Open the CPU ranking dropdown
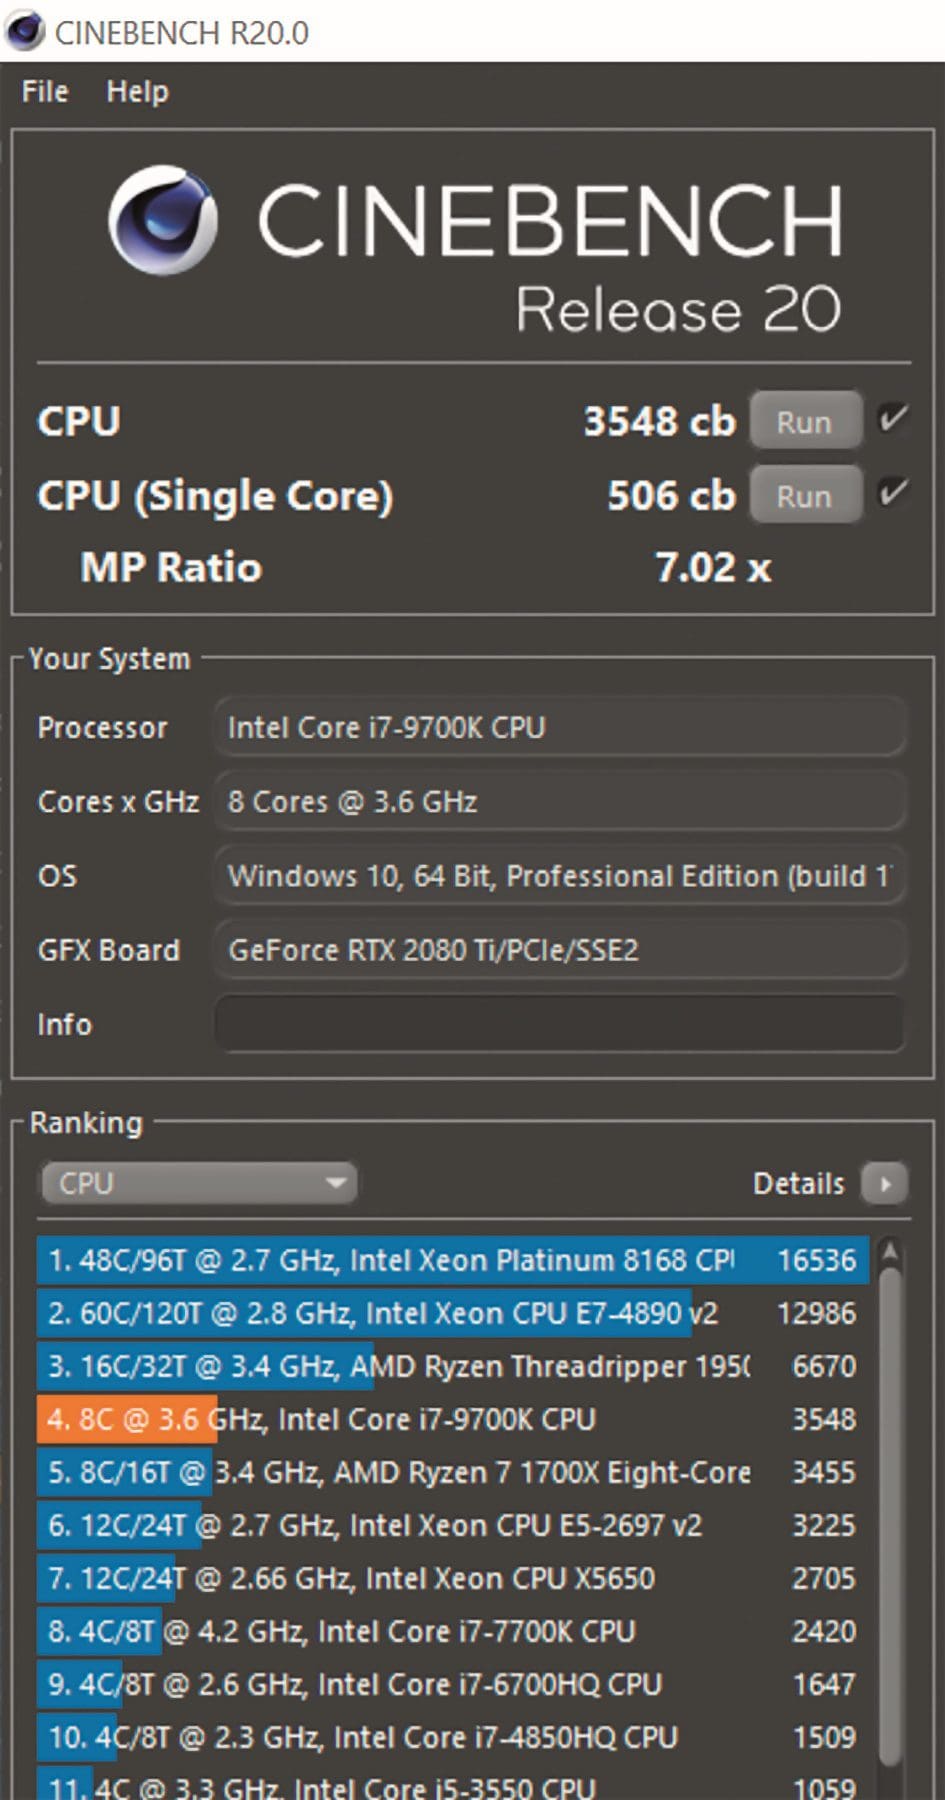The width and height of the screenshot is (945, 1800). (198, 1183)
